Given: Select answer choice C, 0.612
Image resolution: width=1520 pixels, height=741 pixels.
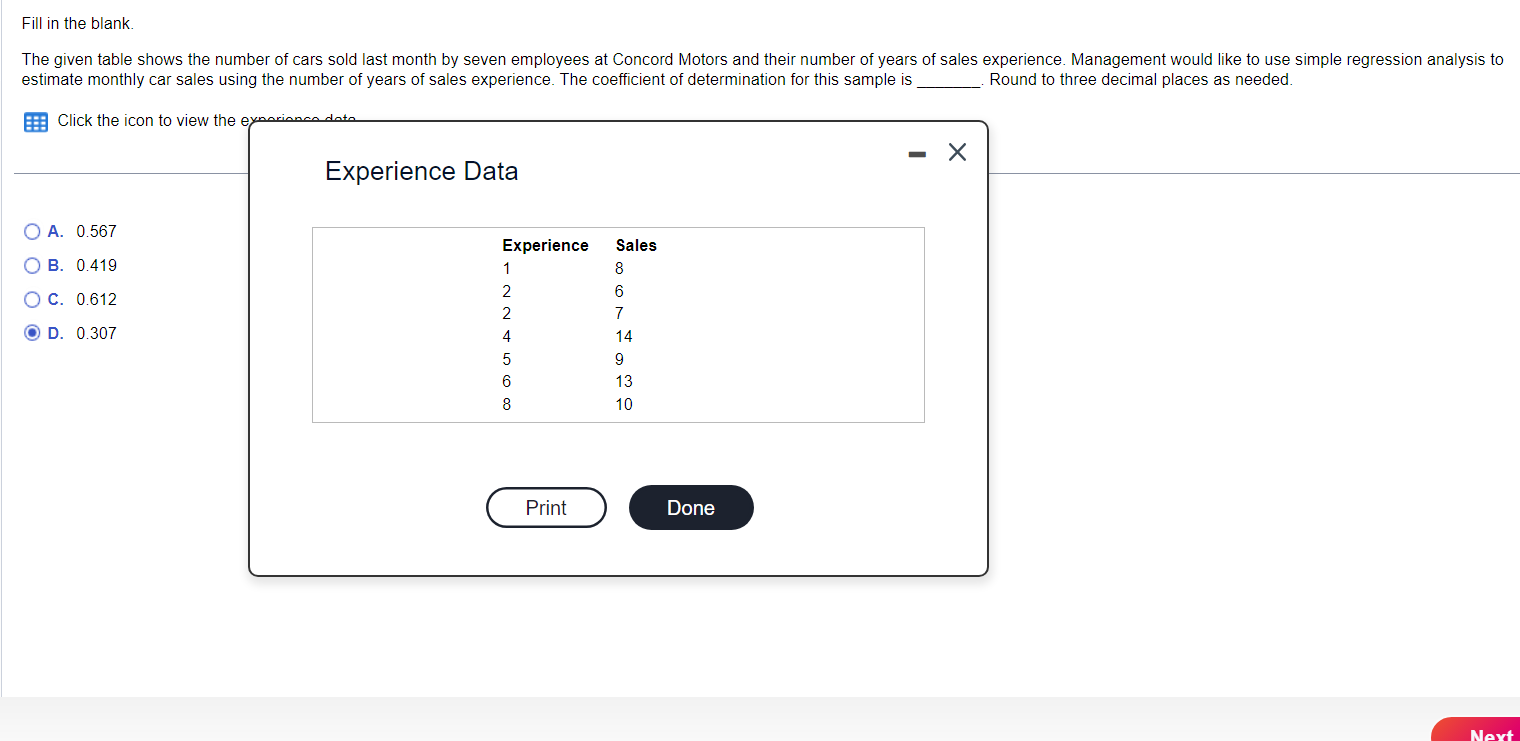Looking at the screenshot, I should [x=32, y=299].
